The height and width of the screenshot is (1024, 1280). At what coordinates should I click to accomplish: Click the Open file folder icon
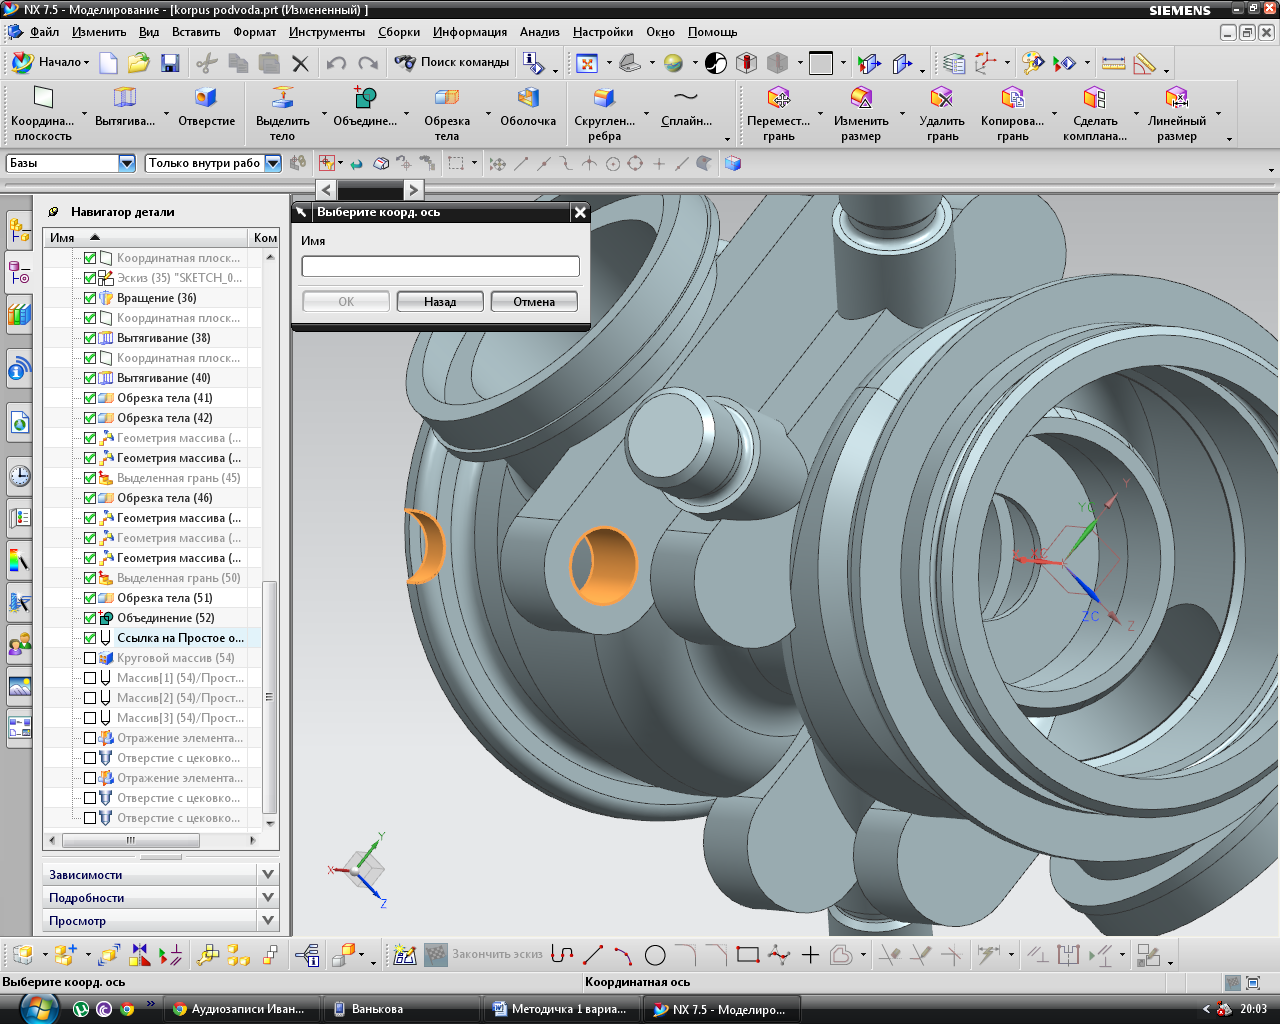point(139,63)
